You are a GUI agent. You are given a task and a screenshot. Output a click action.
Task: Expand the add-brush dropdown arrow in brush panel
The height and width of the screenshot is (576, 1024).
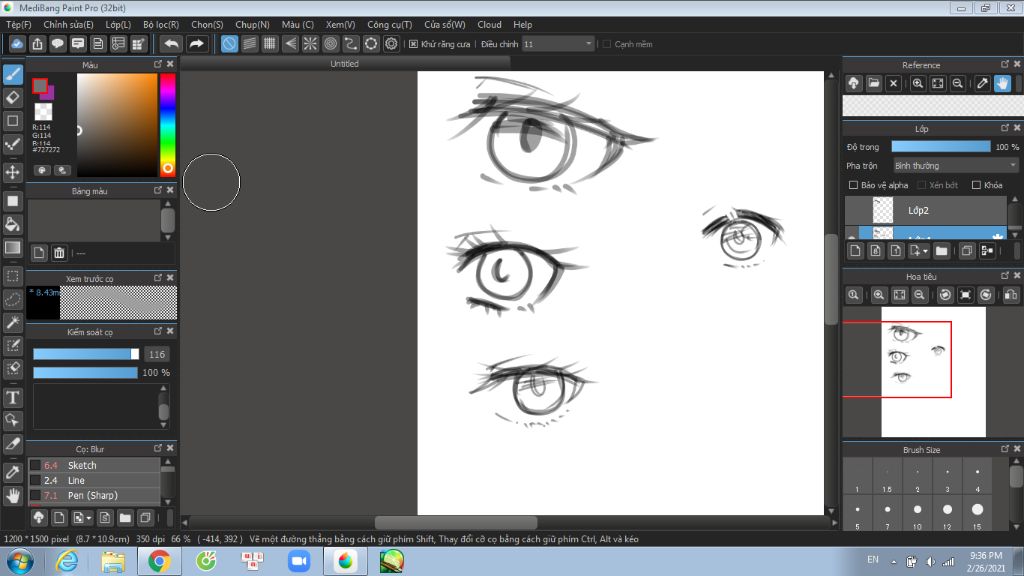click(89, 519)
